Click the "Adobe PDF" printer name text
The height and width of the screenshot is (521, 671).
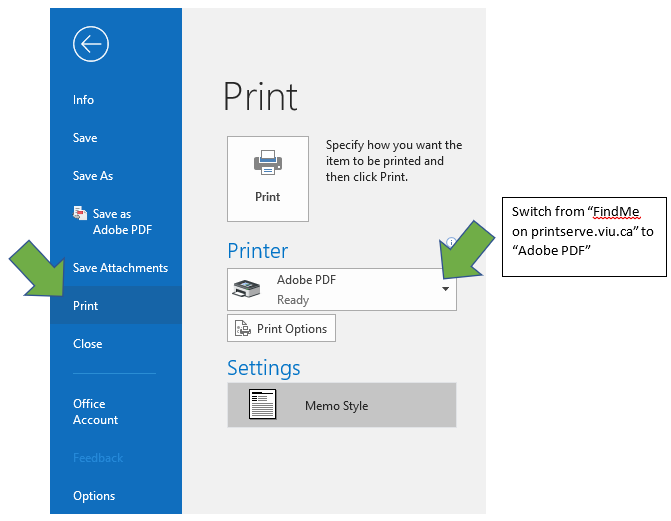306,280
